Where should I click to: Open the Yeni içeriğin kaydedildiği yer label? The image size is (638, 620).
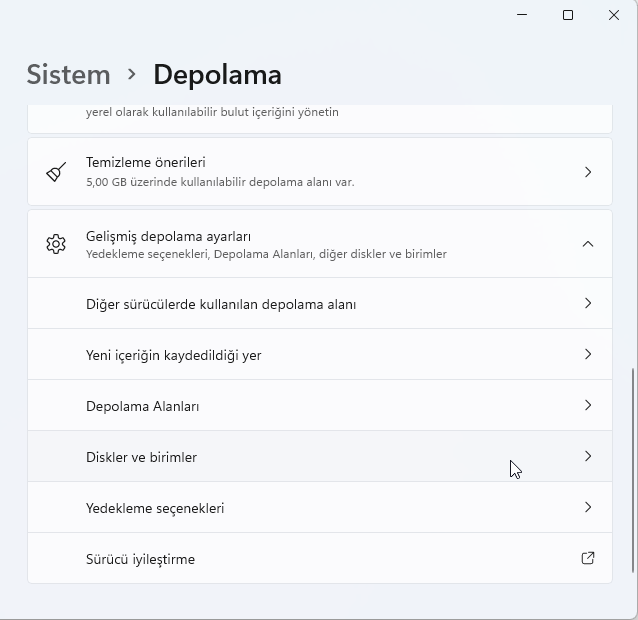pos(173,355)
